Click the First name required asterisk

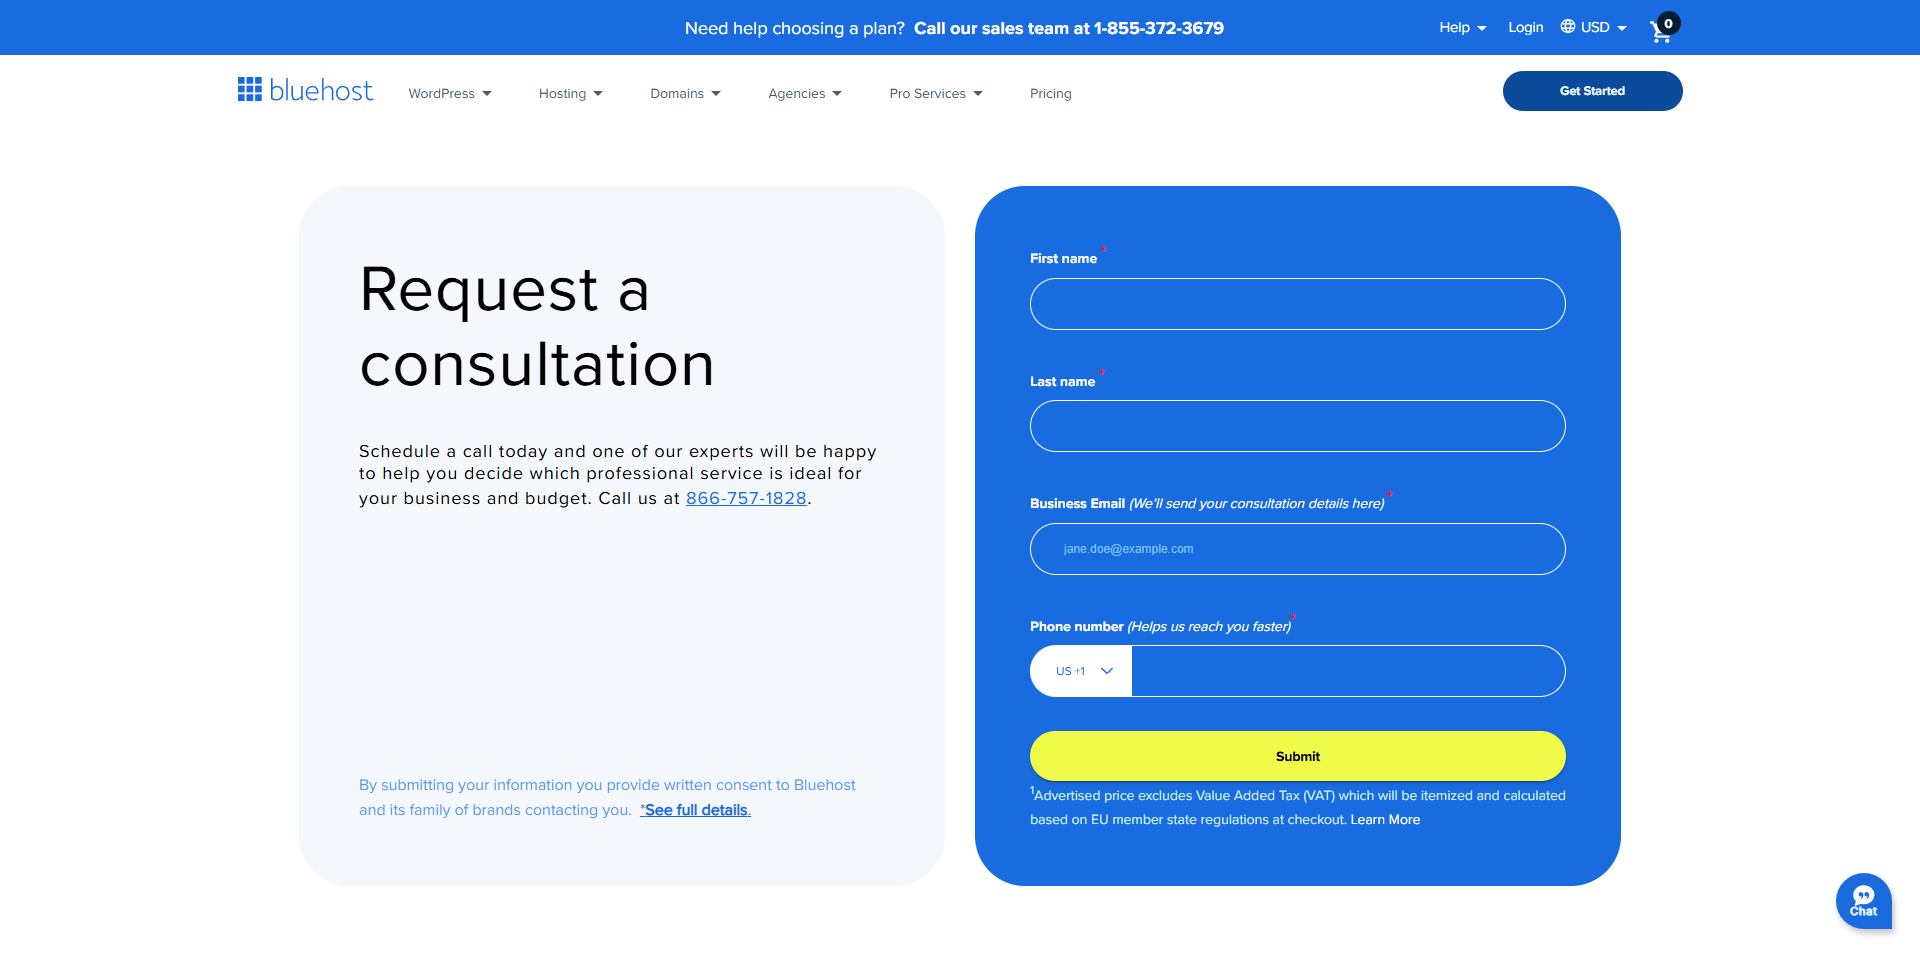pos(1103,249)
